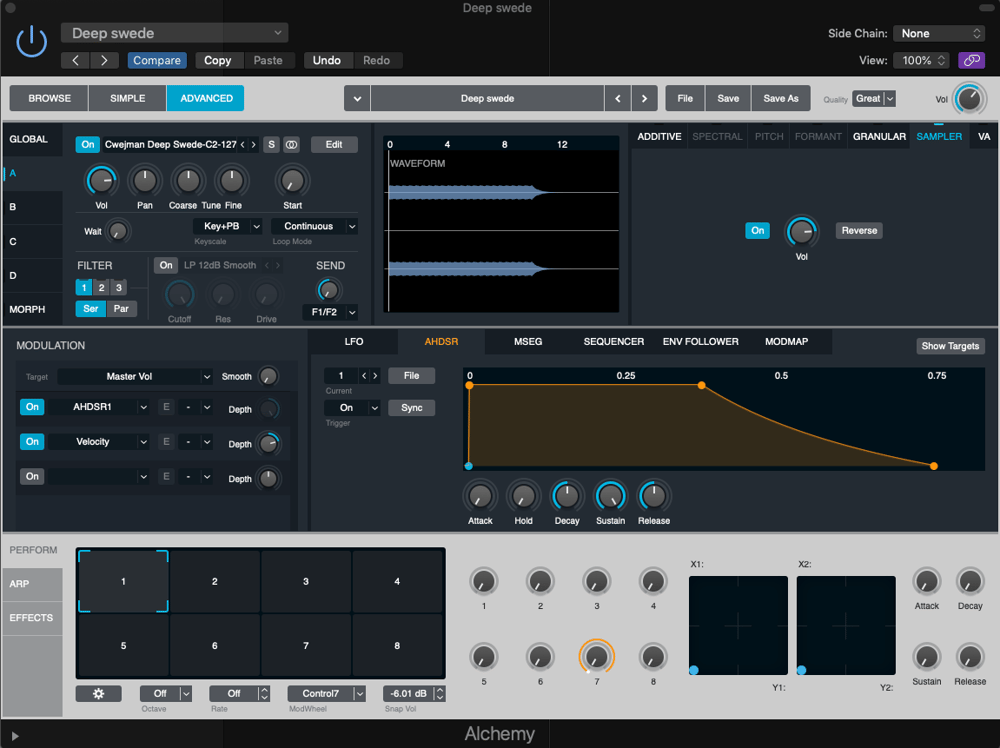The image size is (1000, 748).
Task: Click the AHDSR Decay knob
Action: (566, 496)
